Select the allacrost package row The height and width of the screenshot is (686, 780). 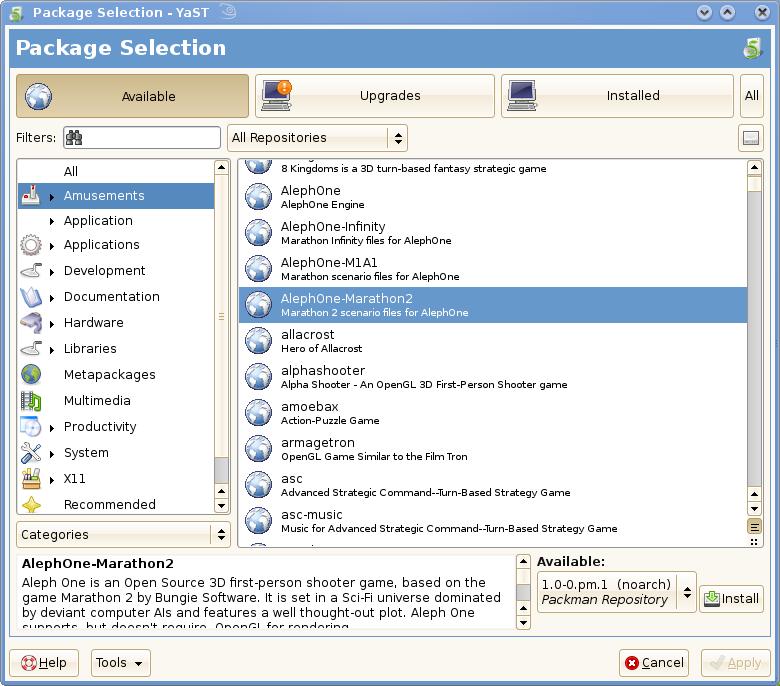[493, 341]
